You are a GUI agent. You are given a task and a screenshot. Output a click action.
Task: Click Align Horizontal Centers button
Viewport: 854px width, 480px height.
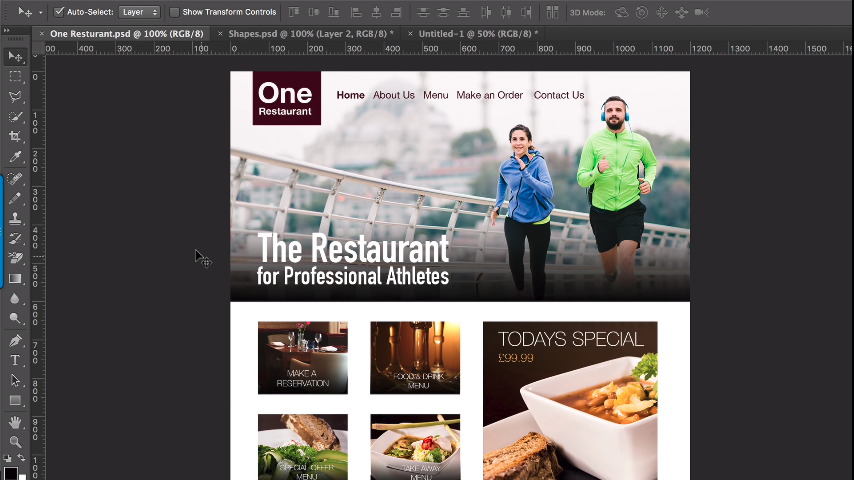[376, 12]
